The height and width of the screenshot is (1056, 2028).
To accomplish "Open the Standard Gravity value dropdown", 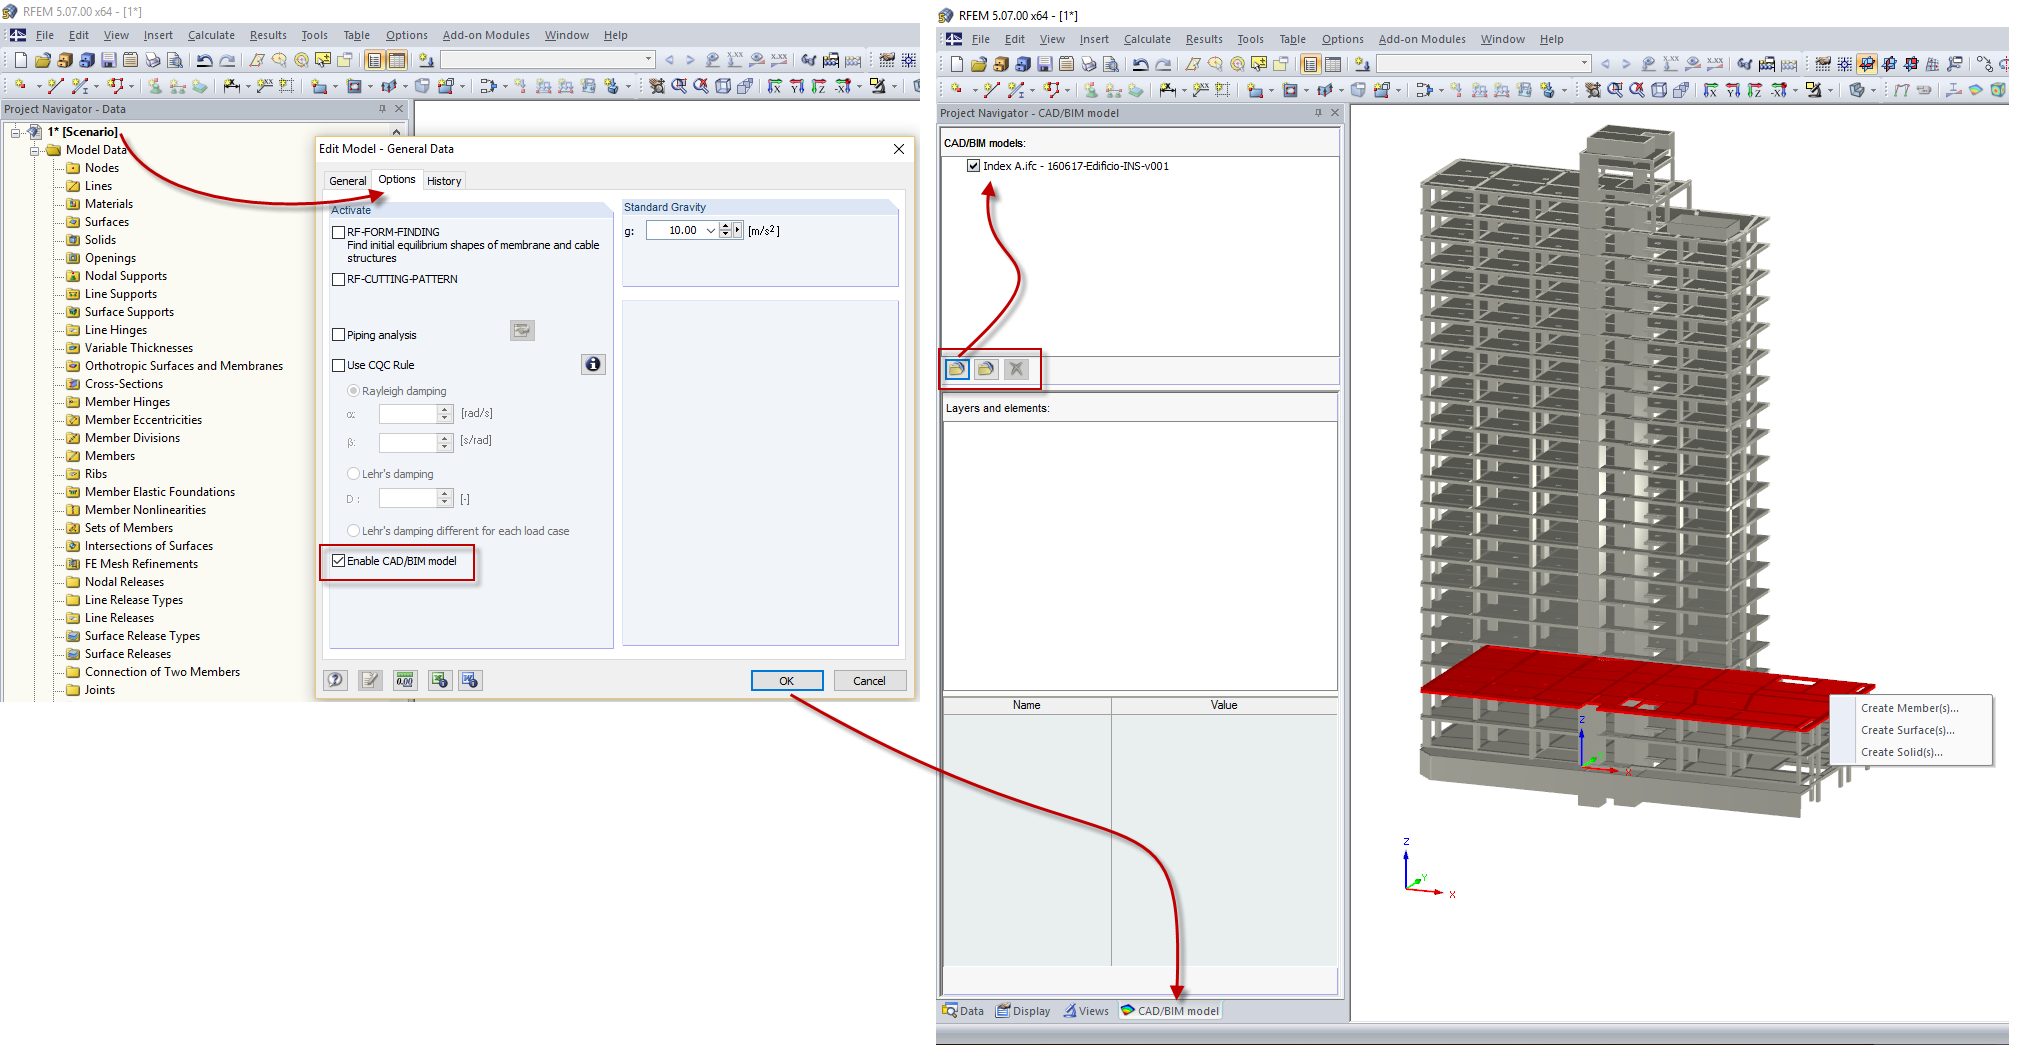I will click(x=710, y=230).
